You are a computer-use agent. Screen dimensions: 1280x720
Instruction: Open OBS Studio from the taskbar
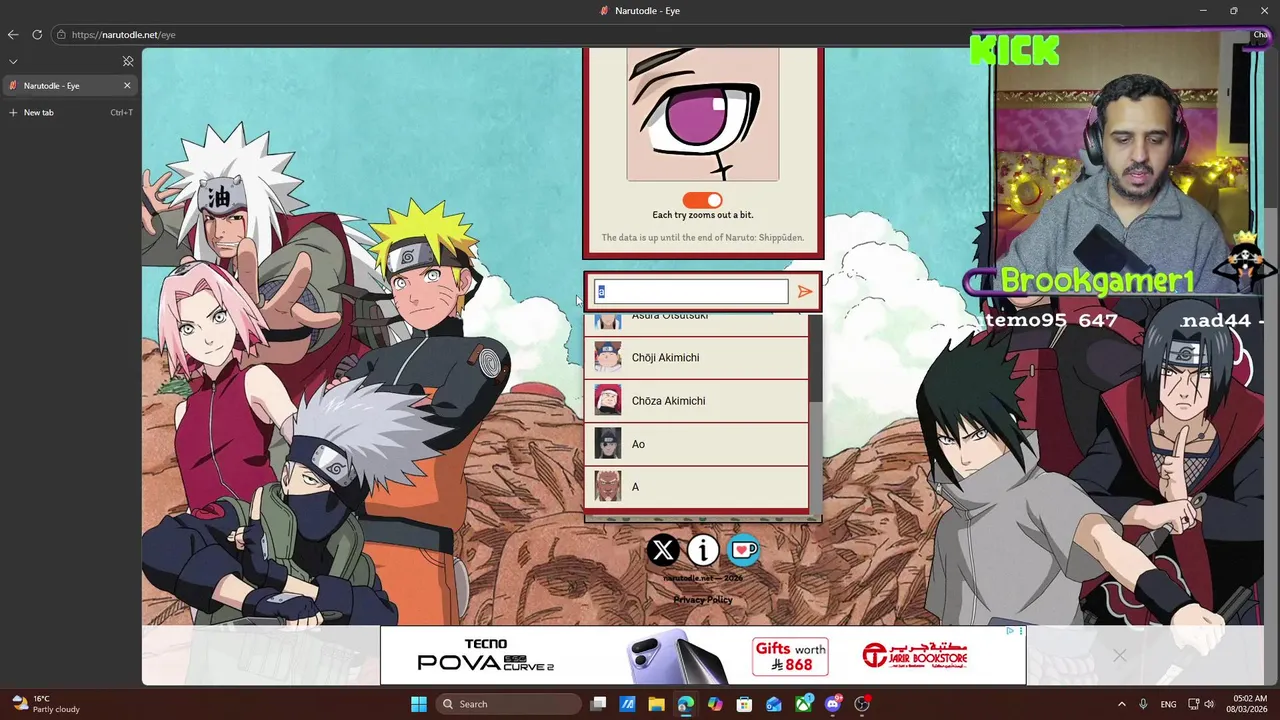pos(862,704)
